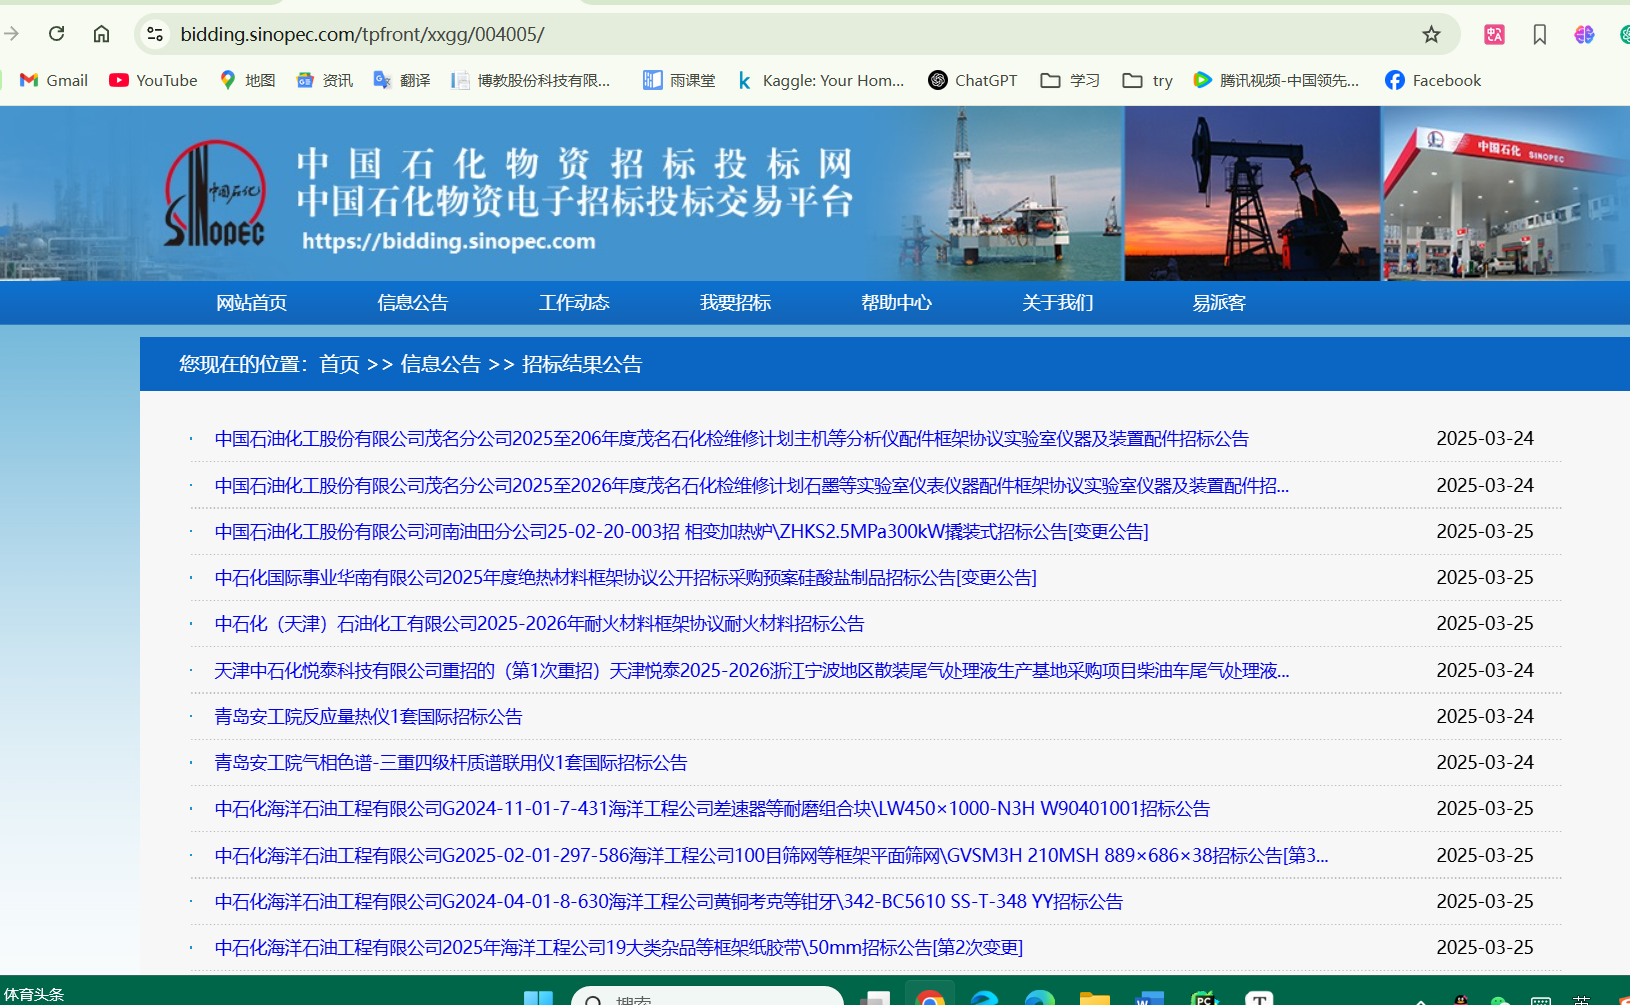Open G2024-11-01-7-431 差速器等耐磨组合块 announcement
Screen dimensions: 1630x1005
[x=712, y=809]
